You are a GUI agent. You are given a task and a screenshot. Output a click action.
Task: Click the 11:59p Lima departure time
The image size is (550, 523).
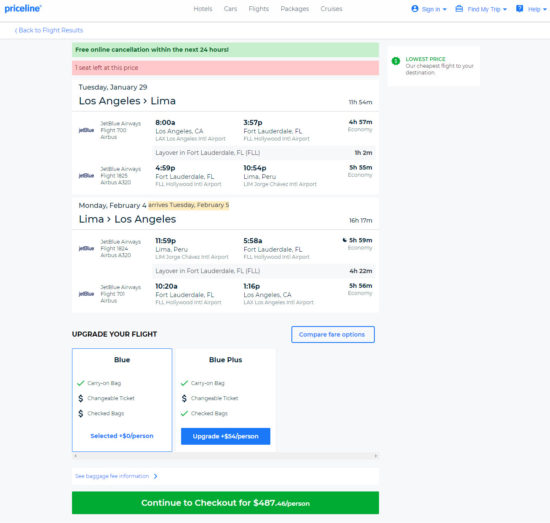tap(166, 241)
